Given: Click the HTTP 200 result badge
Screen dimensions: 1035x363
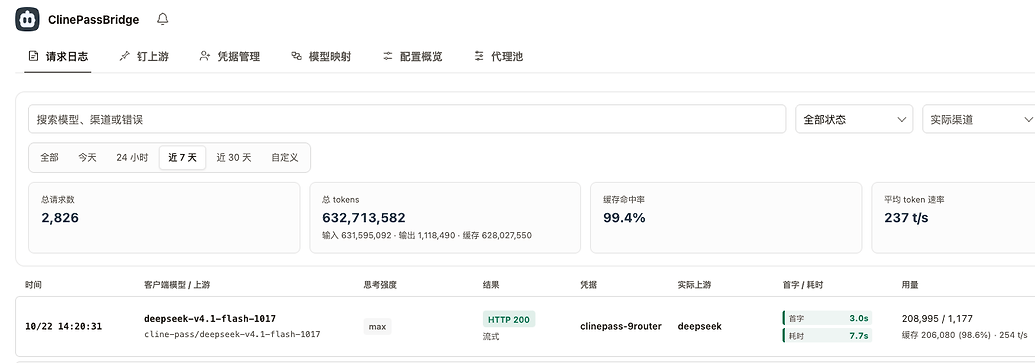Looking at the screenshot, I should [508, 319].
